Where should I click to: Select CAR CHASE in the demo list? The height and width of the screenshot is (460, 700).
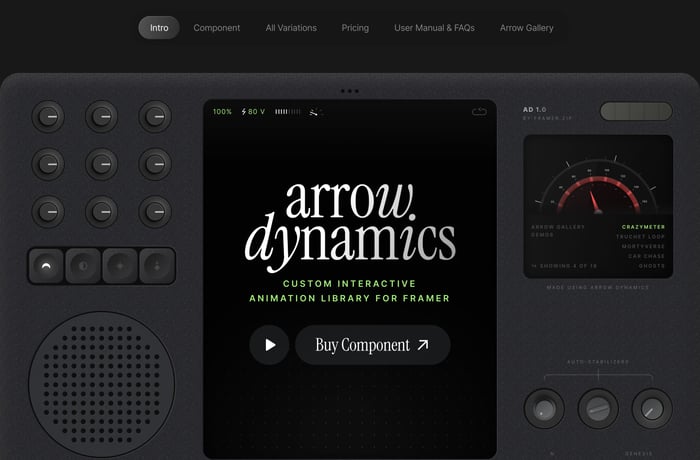(x=646, y=256)
